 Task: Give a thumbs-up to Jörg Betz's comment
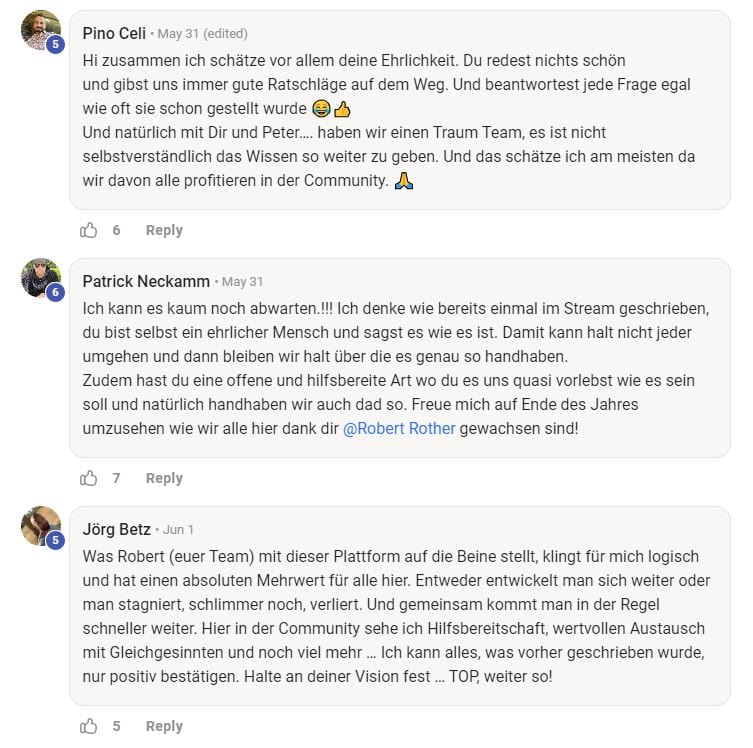click(89, 726)
